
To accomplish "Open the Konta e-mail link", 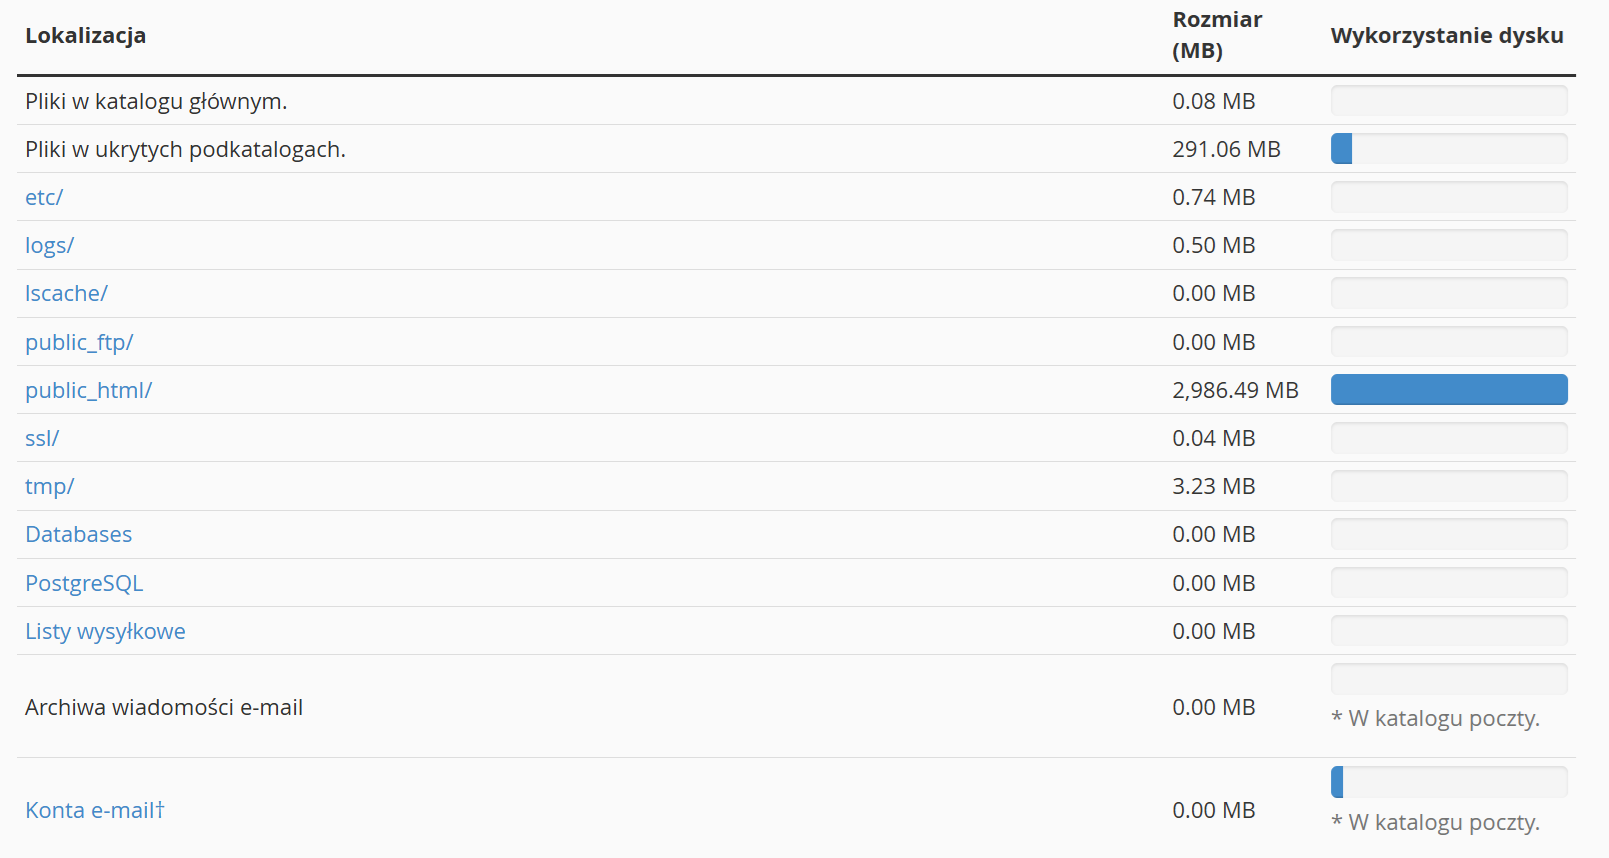I will [x=95, y=810].
